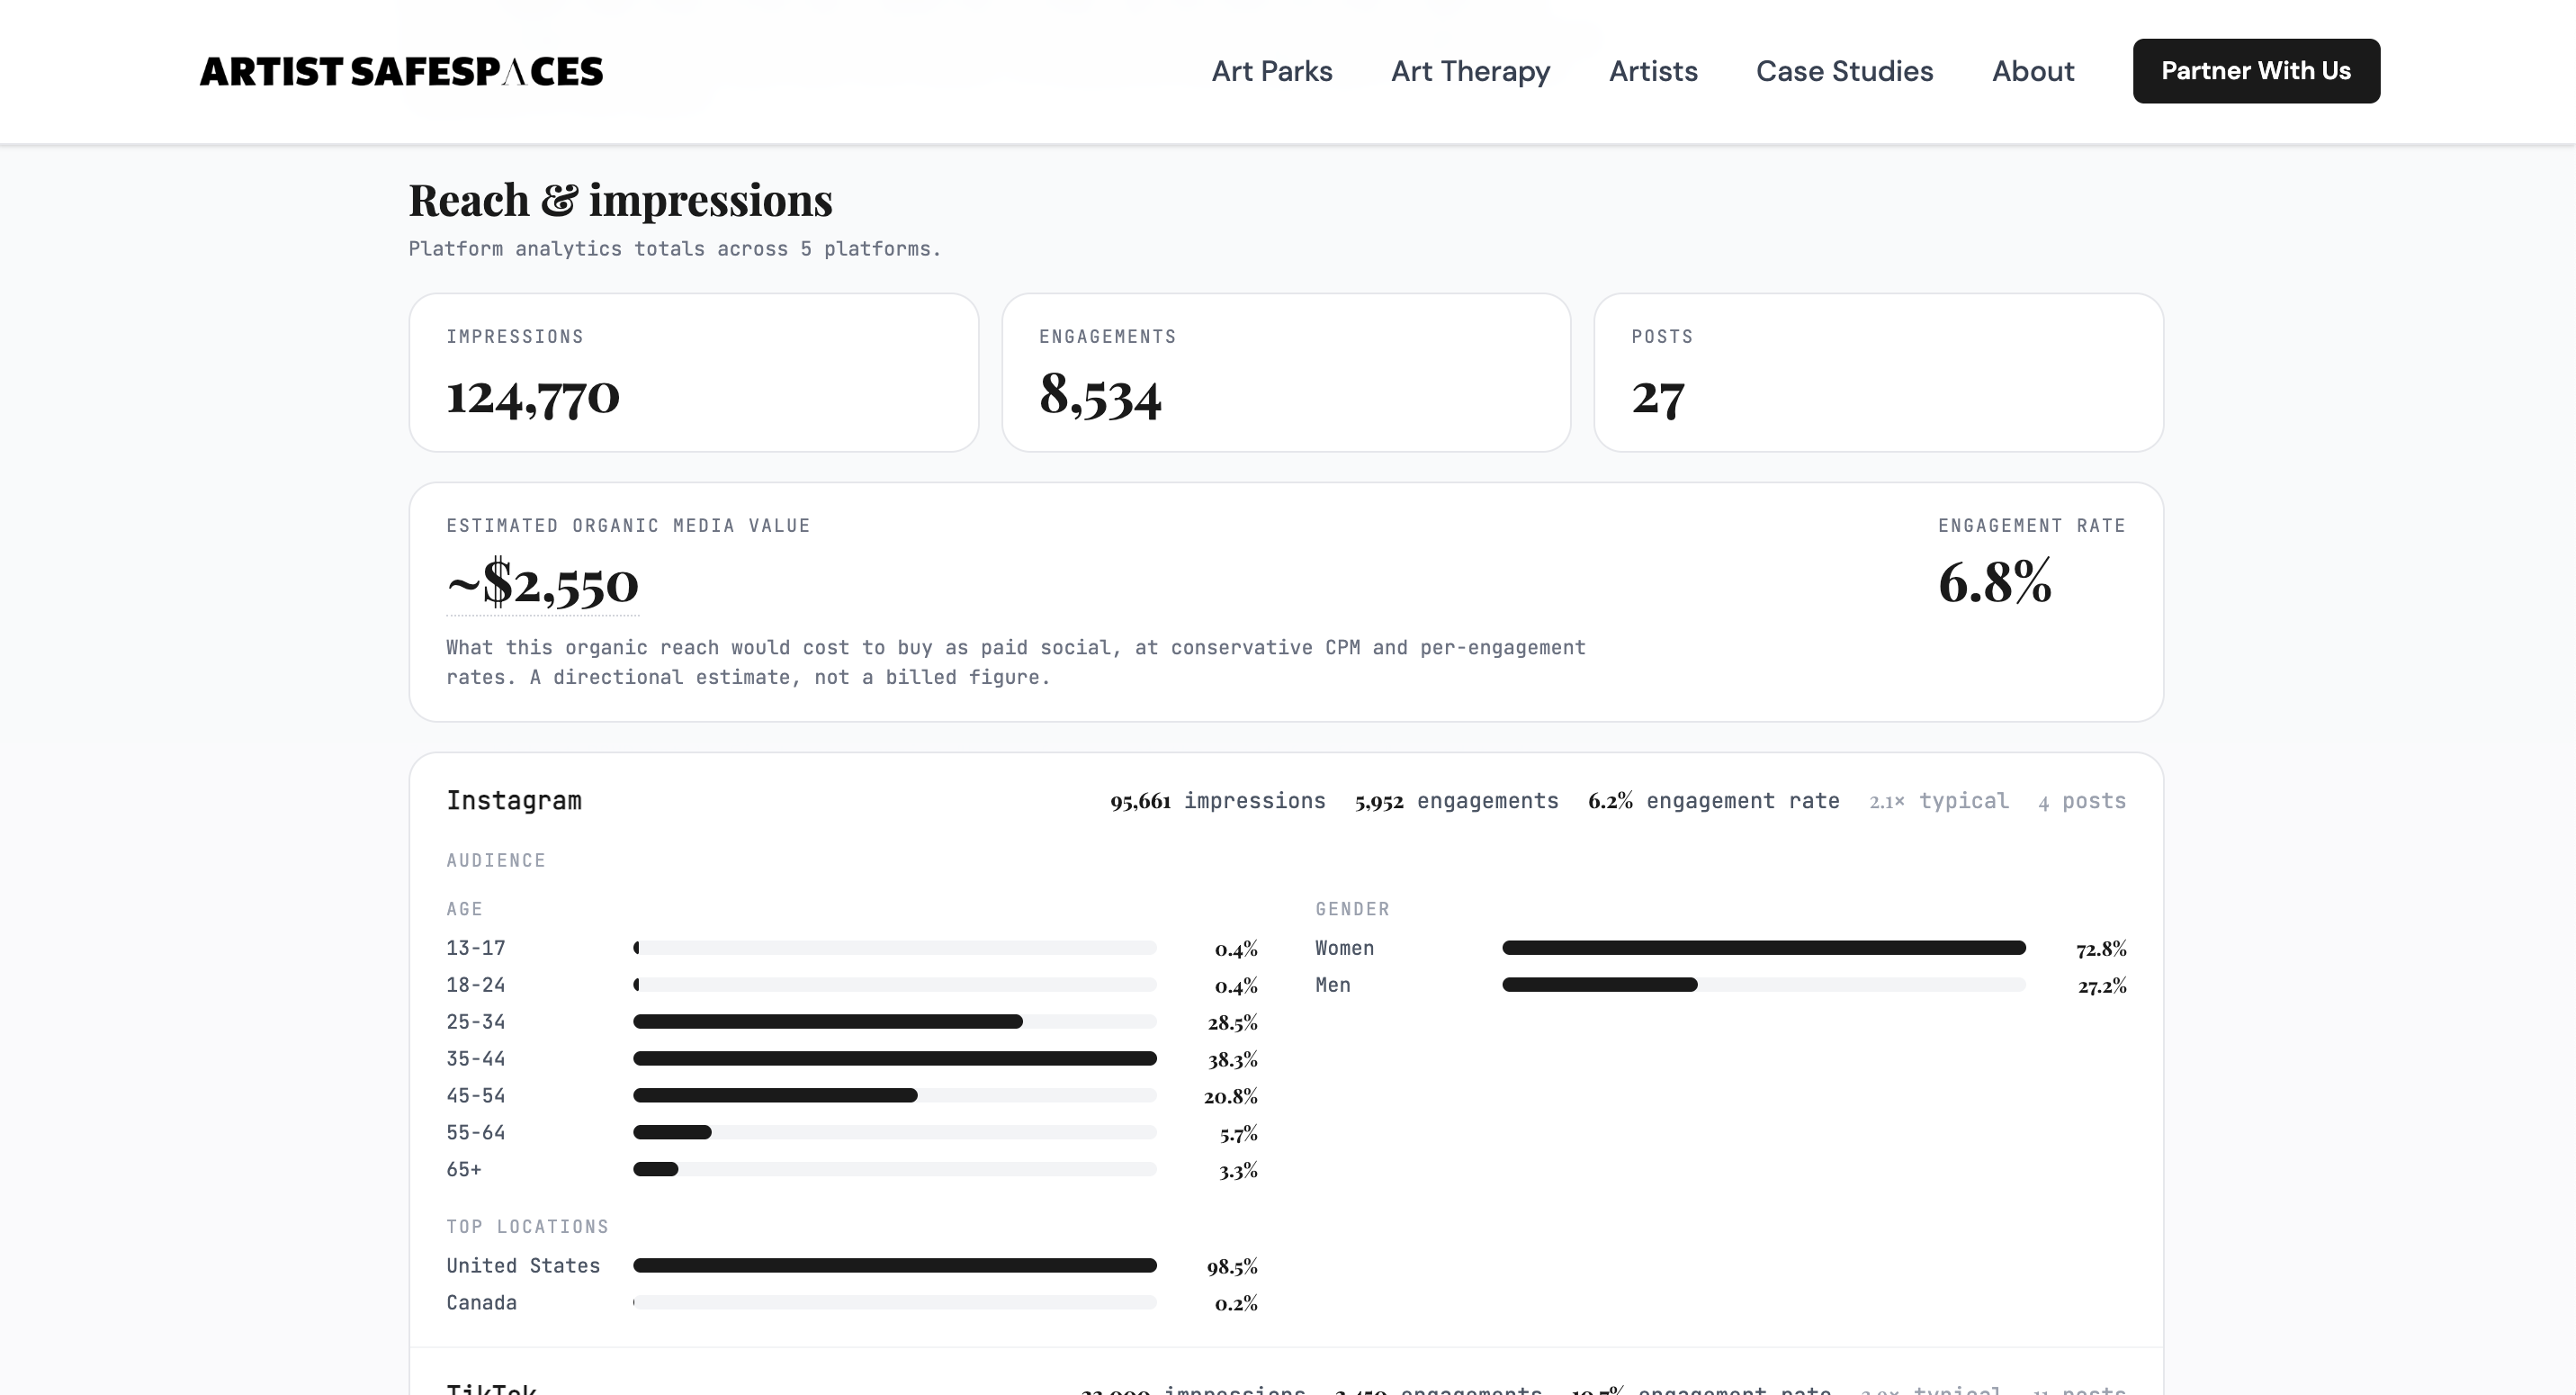This screenshot has height=1395, width=2576.
Task: Click Instagram's 4 posts label
Action: coord(2082,801)
